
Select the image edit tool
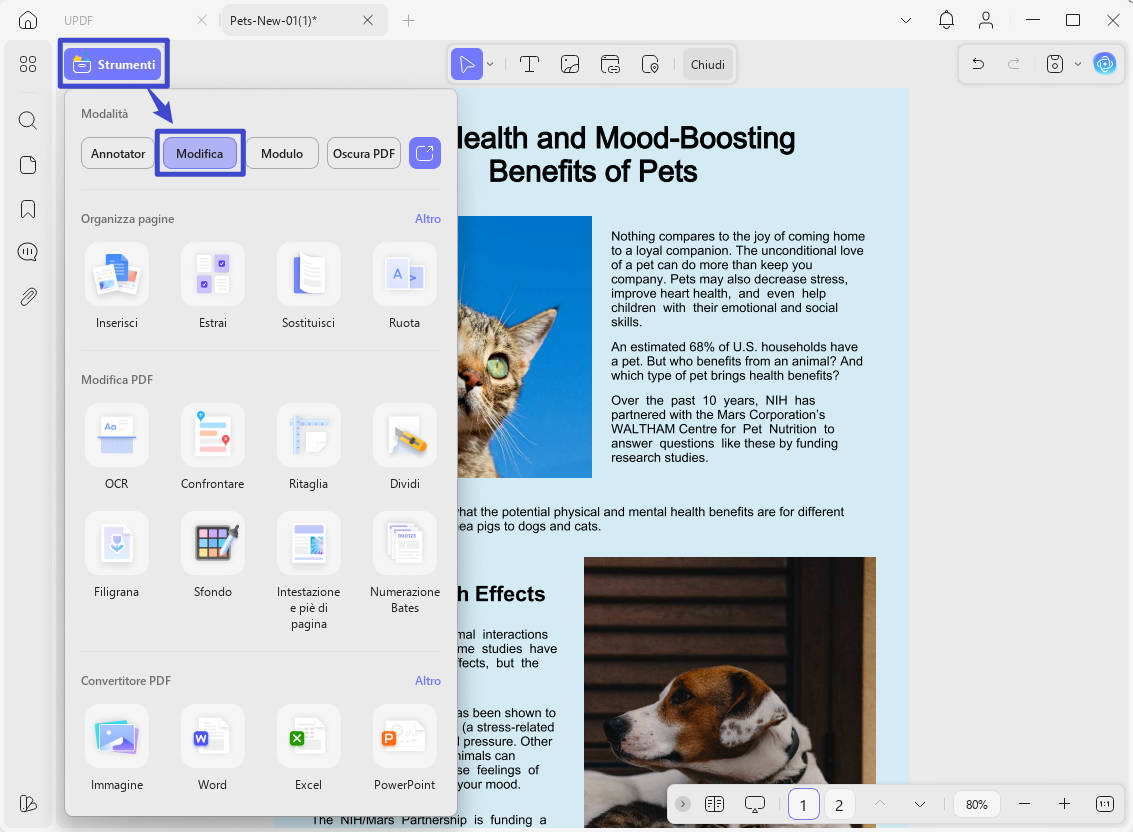[x=570, y=64]
